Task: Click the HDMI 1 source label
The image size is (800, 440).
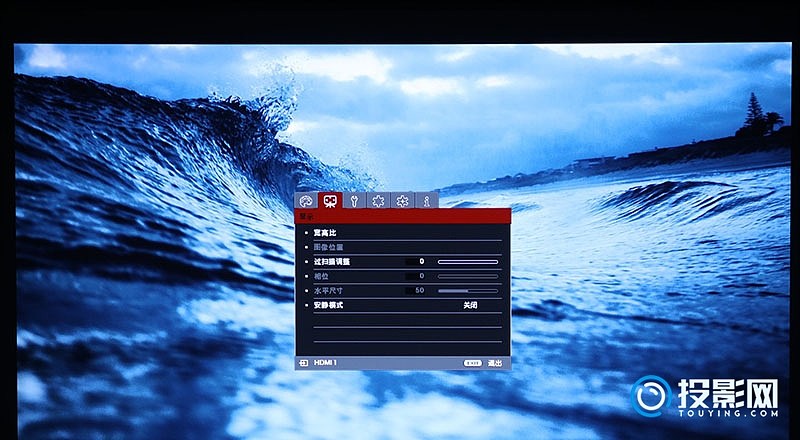Action: click(325, 363)
